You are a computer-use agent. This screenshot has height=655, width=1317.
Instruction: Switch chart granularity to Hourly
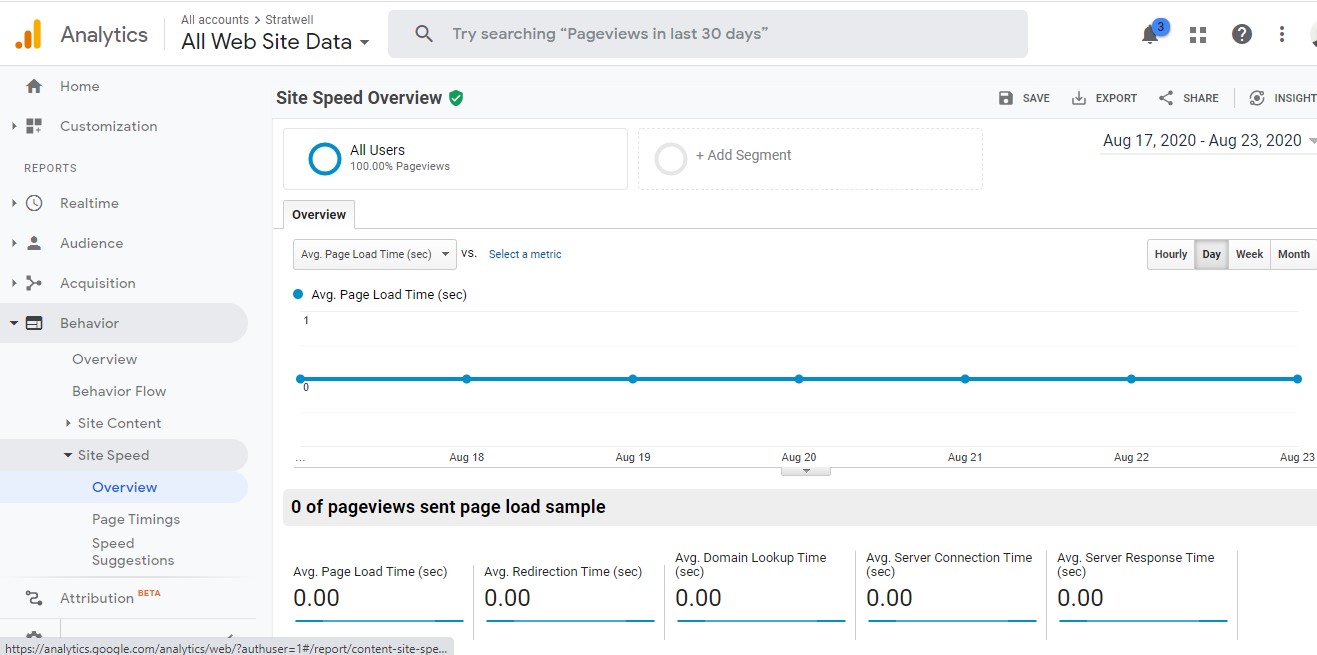click(x=1170, y=254)
